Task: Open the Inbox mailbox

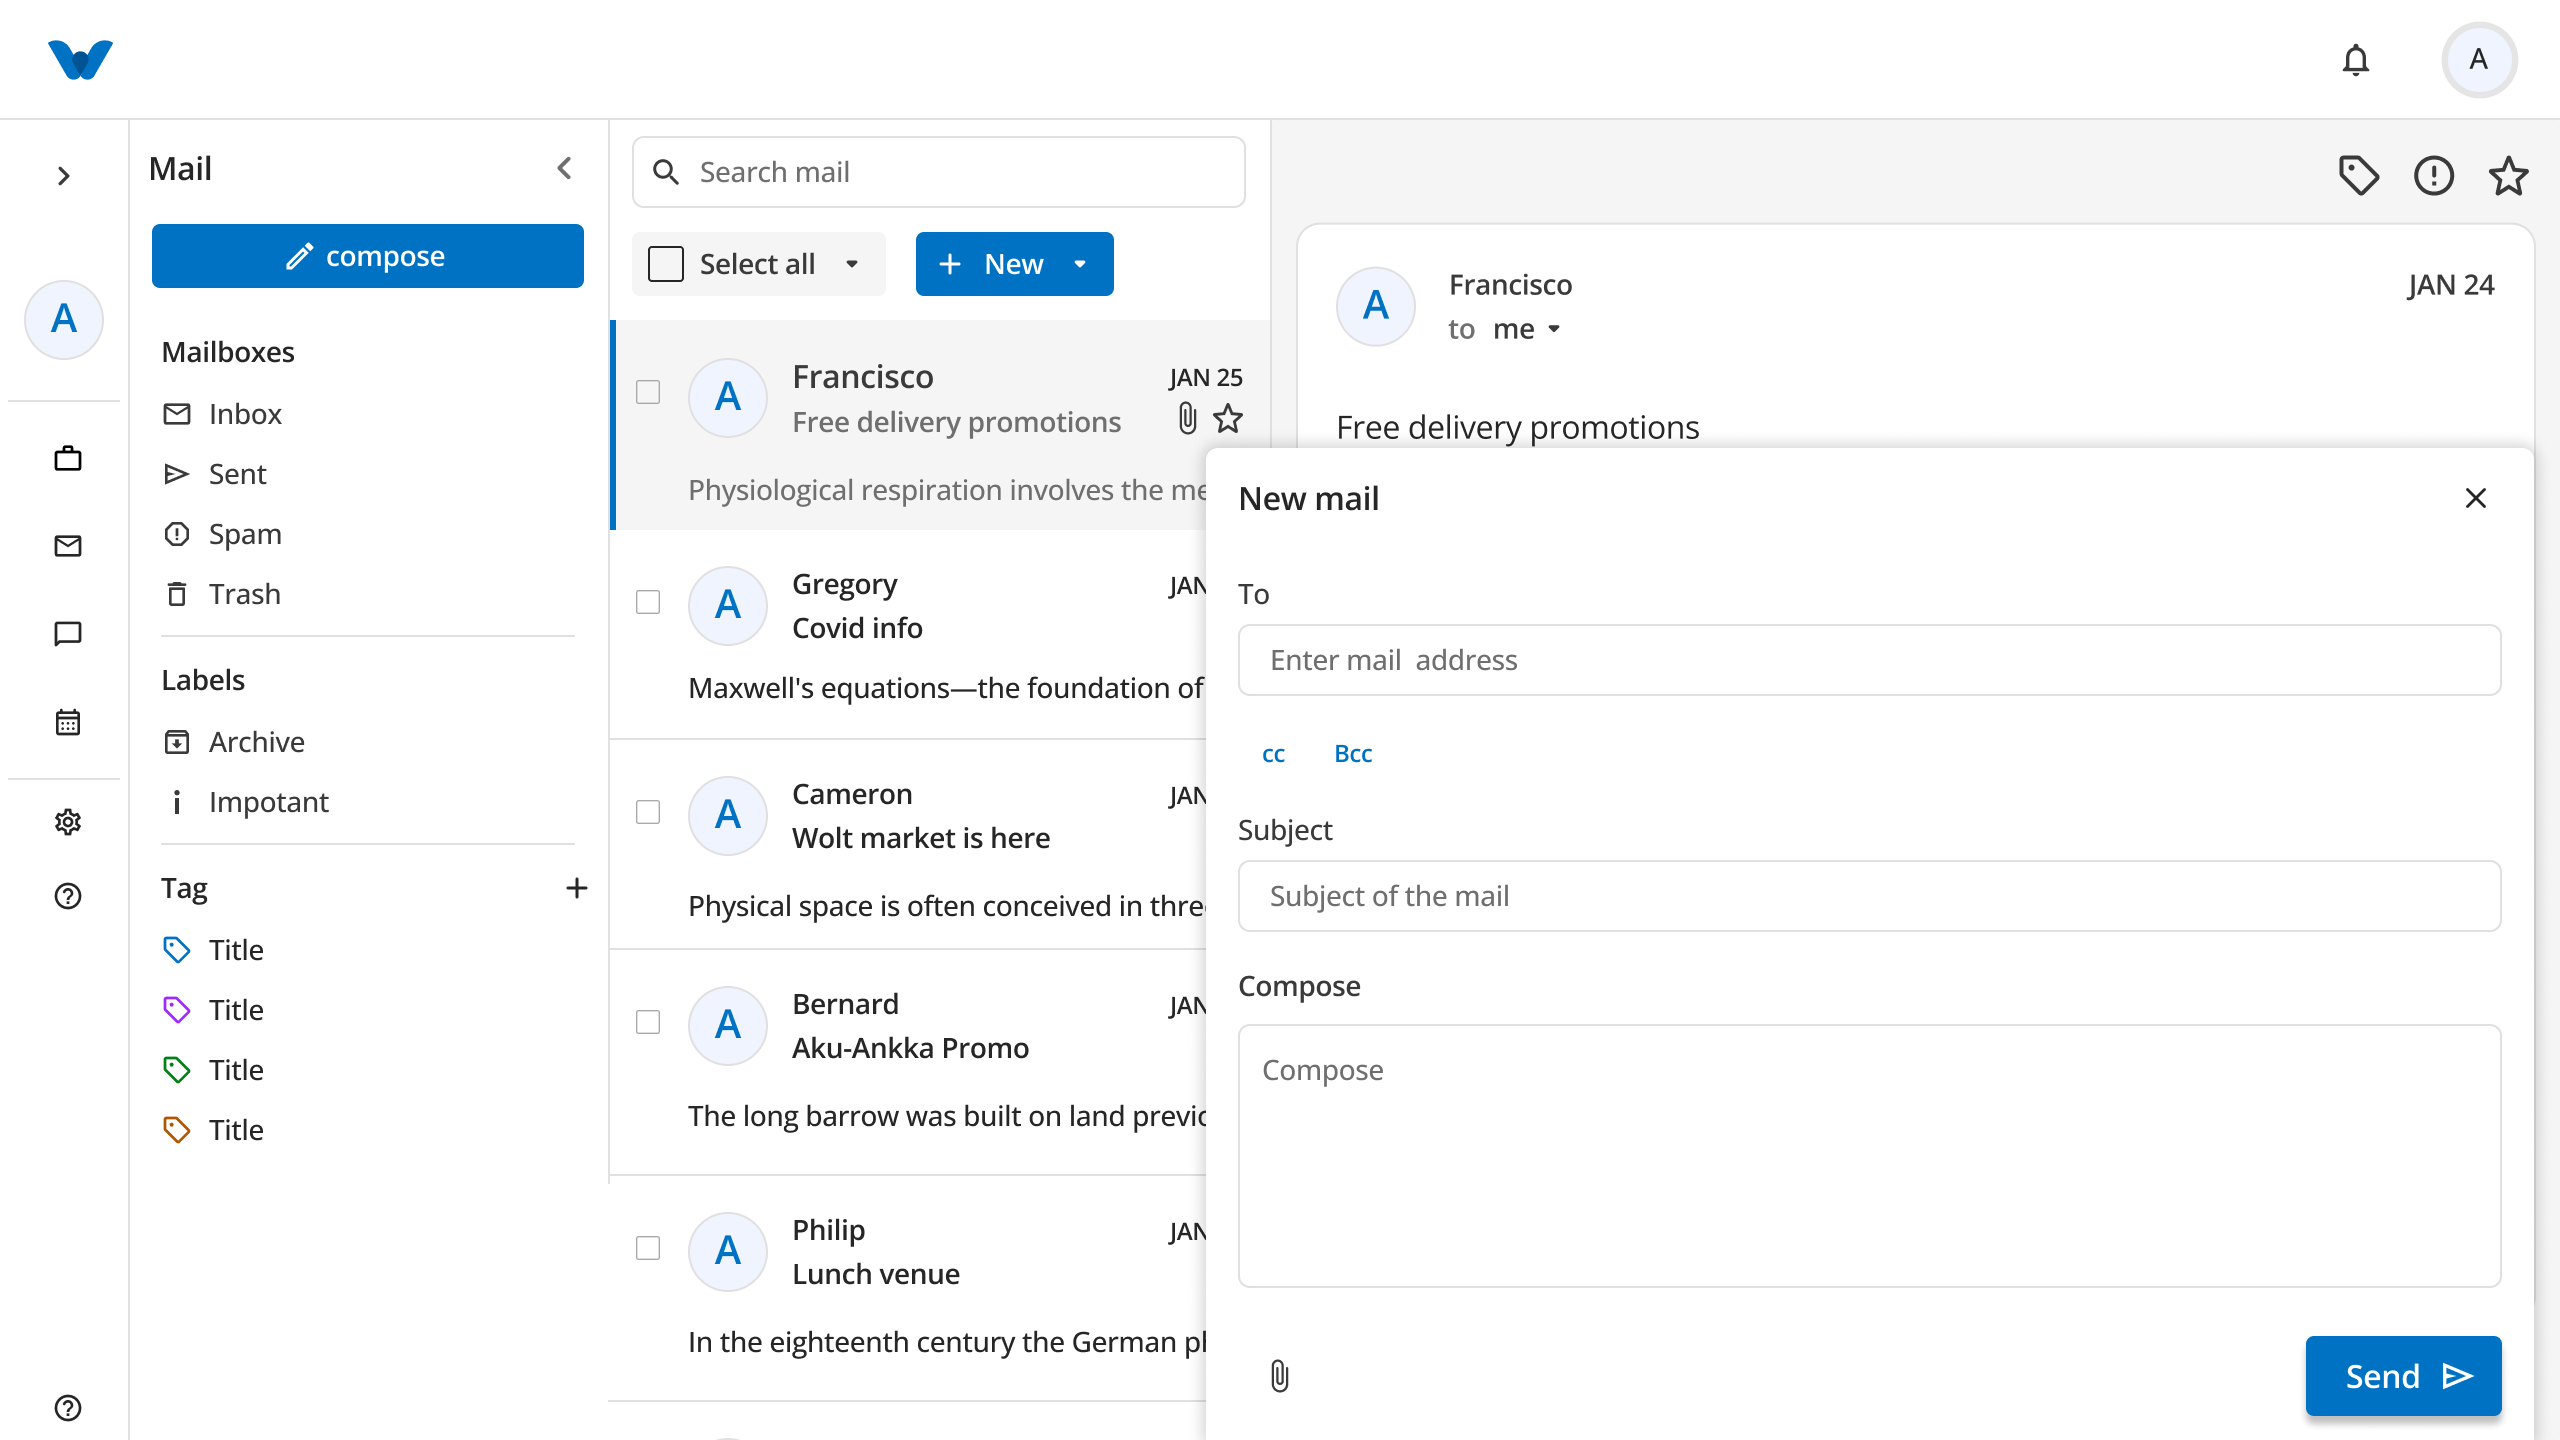Action: click(222, 414)
